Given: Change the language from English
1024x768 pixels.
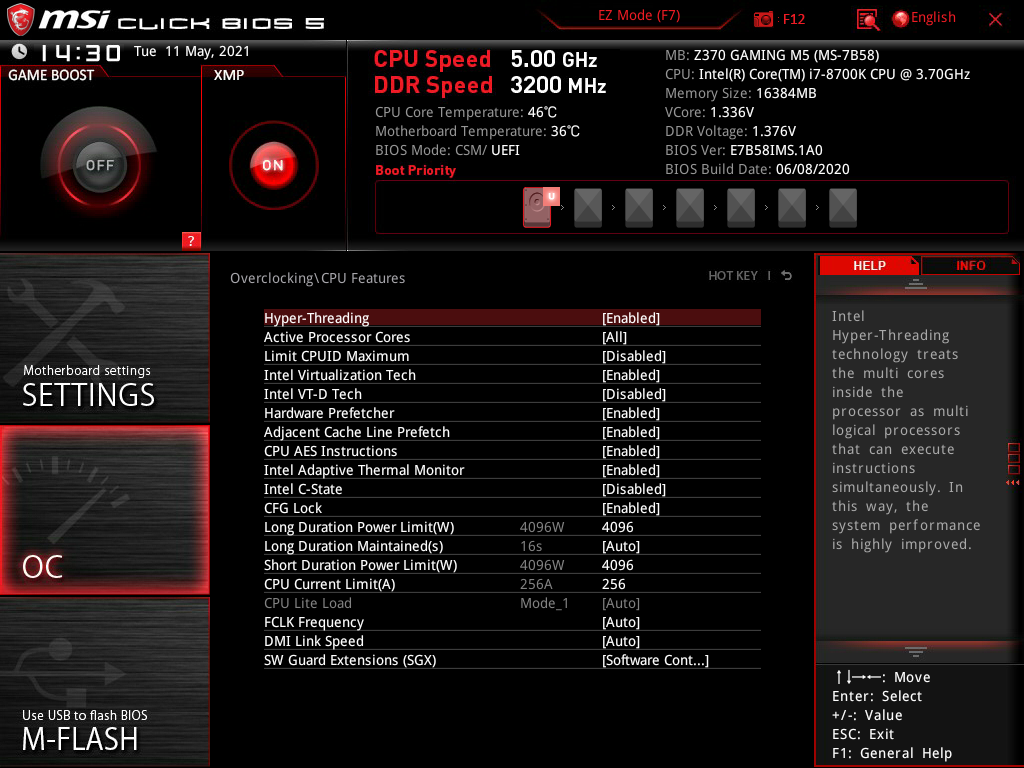Looking at the screenshot, I should tap(933, 18).
